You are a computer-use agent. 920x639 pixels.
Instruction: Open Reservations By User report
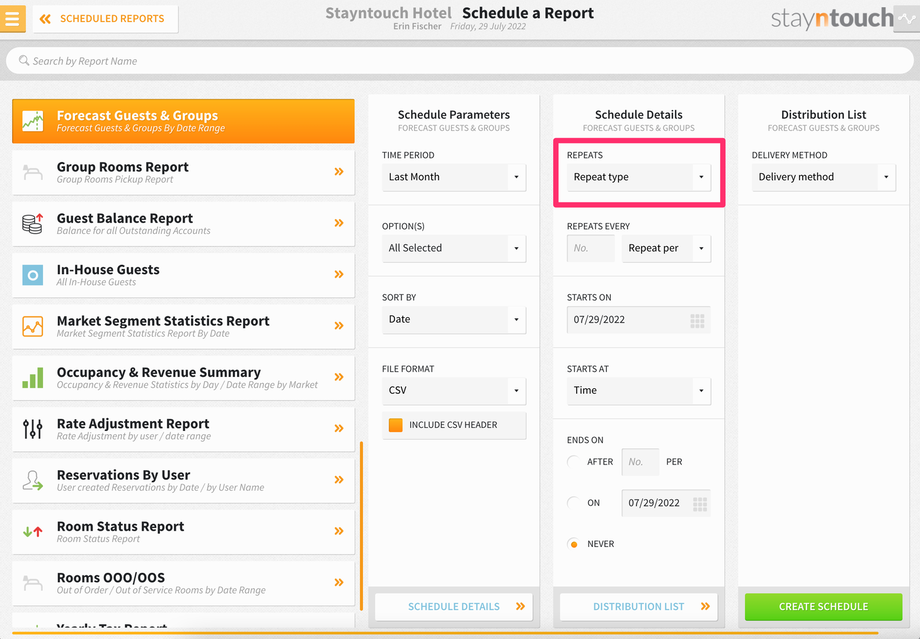[x=183, y=481]
